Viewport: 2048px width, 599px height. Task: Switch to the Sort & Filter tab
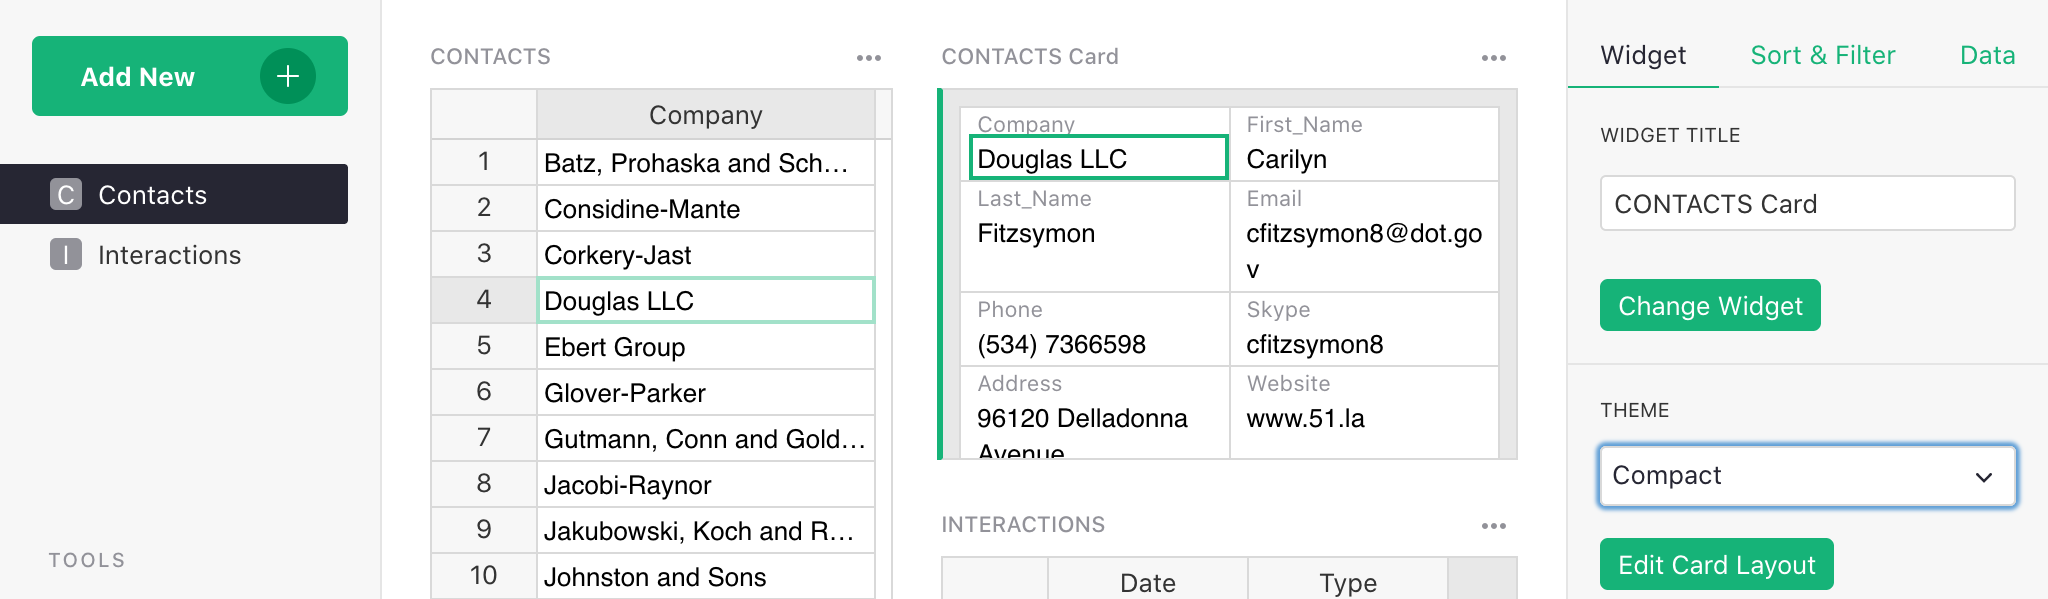click(1822, 55)
